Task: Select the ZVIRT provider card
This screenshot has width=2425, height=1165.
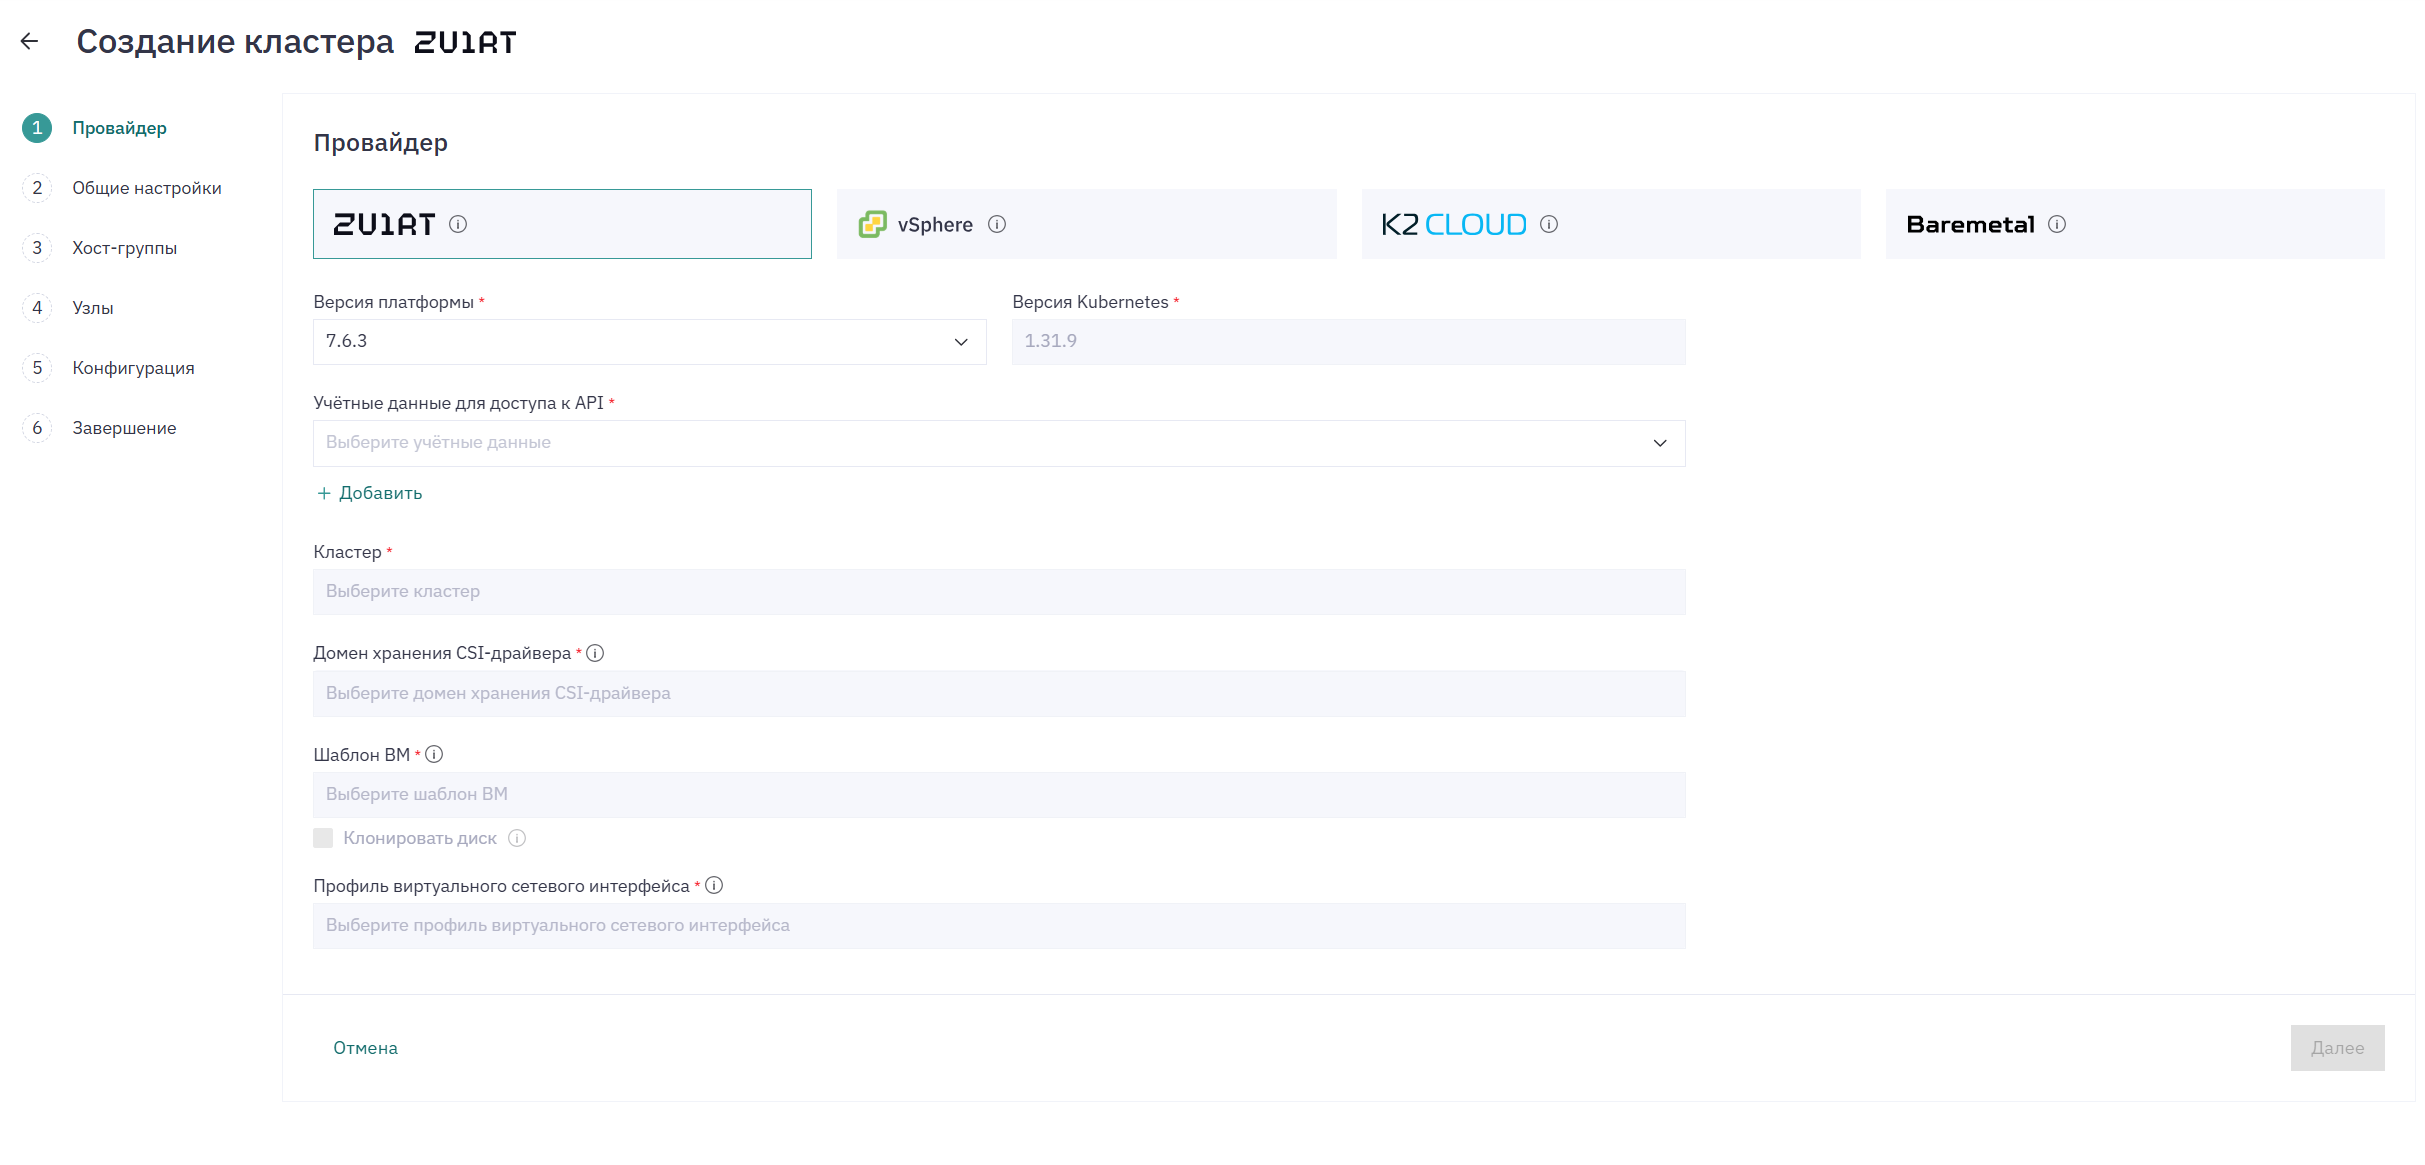Action: 562,224
